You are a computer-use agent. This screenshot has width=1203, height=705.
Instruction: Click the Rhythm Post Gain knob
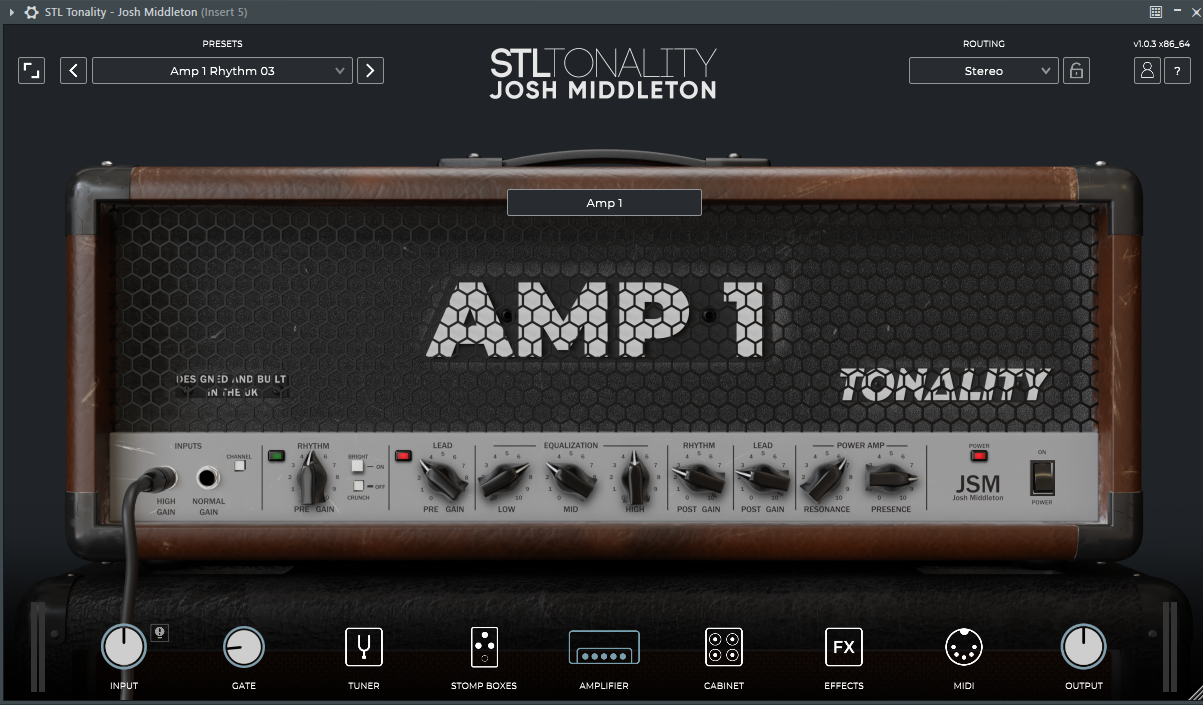699,479
